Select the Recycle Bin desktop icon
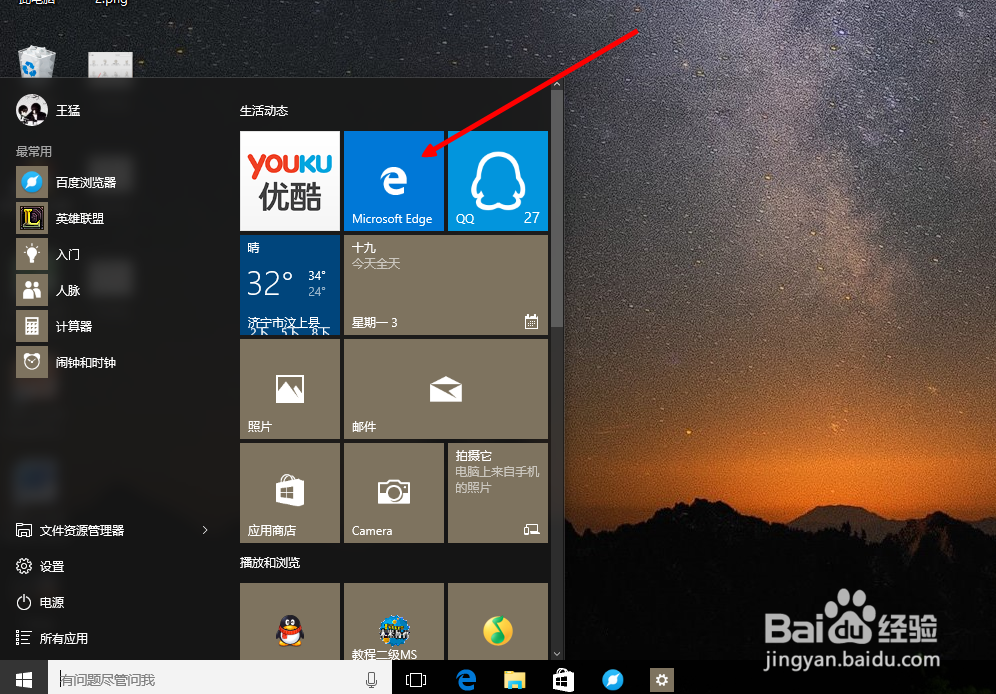Screen dimensions: 996x694 [37, 62]
